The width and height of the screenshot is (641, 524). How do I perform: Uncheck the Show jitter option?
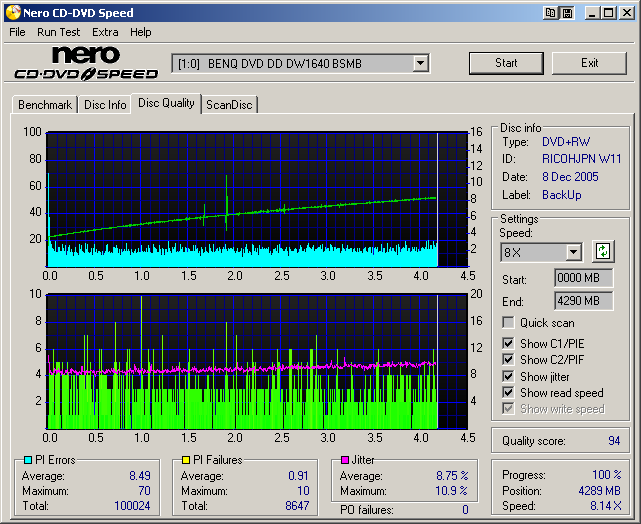(508, 377)
